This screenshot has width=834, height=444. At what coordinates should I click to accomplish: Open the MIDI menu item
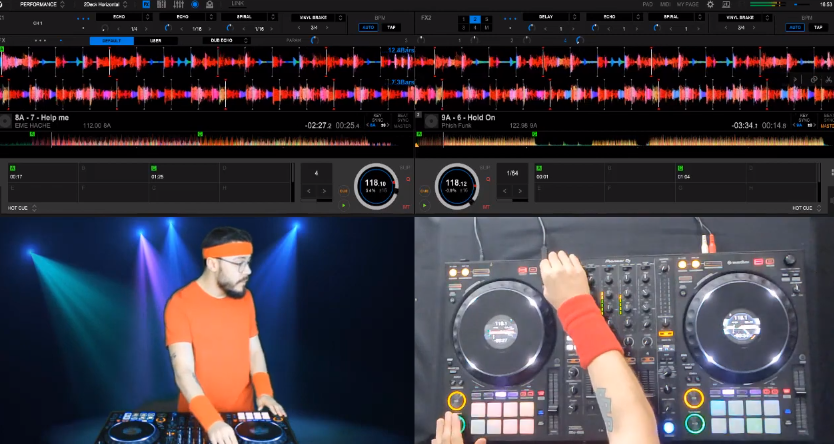[x=665, y=4]
